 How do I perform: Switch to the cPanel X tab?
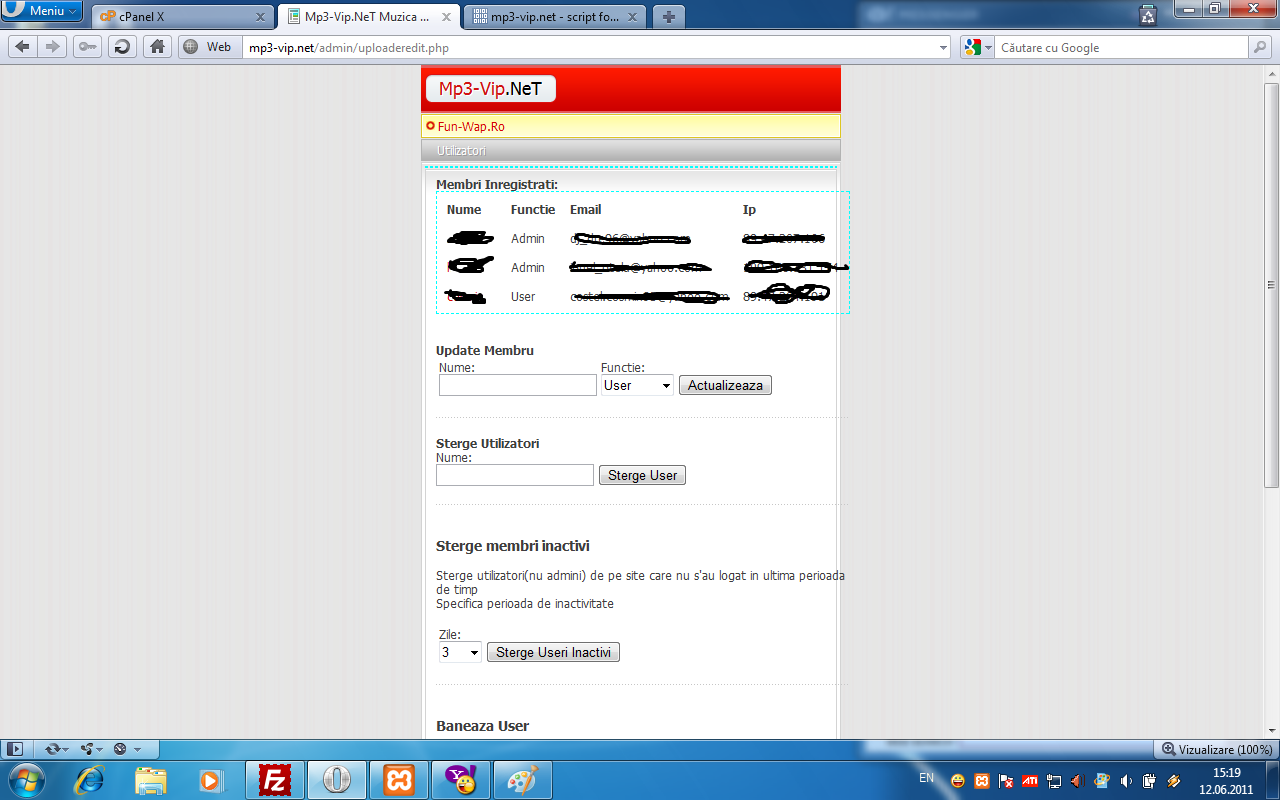click(182, 16)
